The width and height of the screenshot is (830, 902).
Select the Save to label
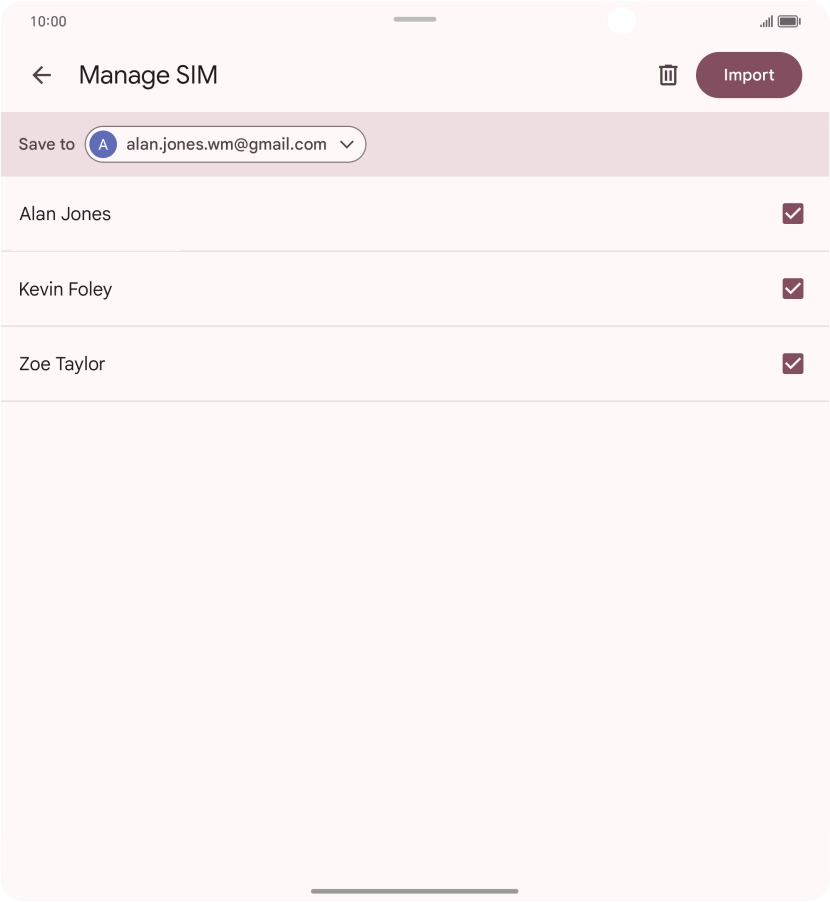click(46, 144)
